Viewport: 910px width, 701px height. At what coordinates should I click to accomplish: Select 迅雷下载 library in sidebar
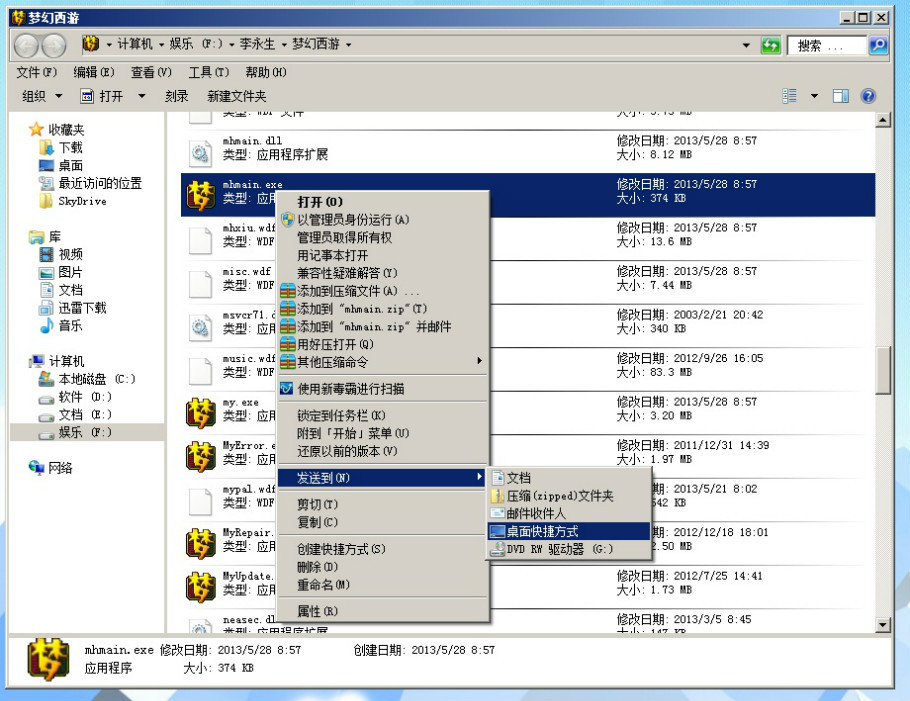73,308
